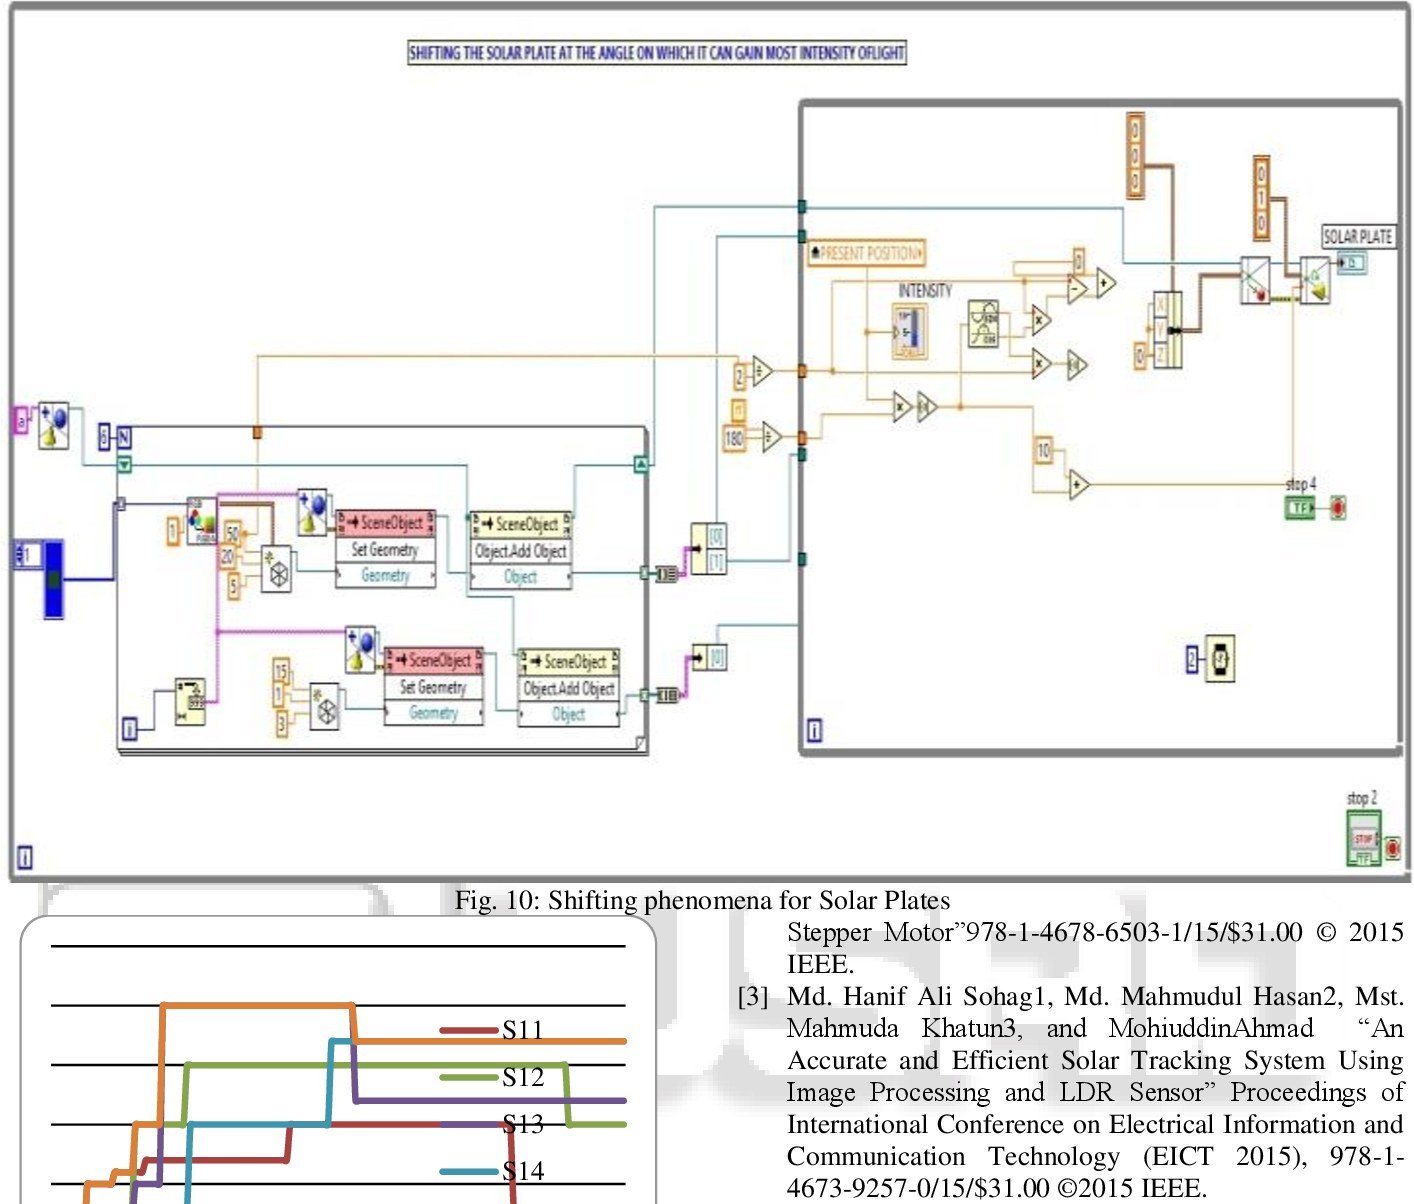The width and height of the screenshot is (1414, 1204).
Task: Click the divide node fed by constant 2
Action: [x=762, y=371]
